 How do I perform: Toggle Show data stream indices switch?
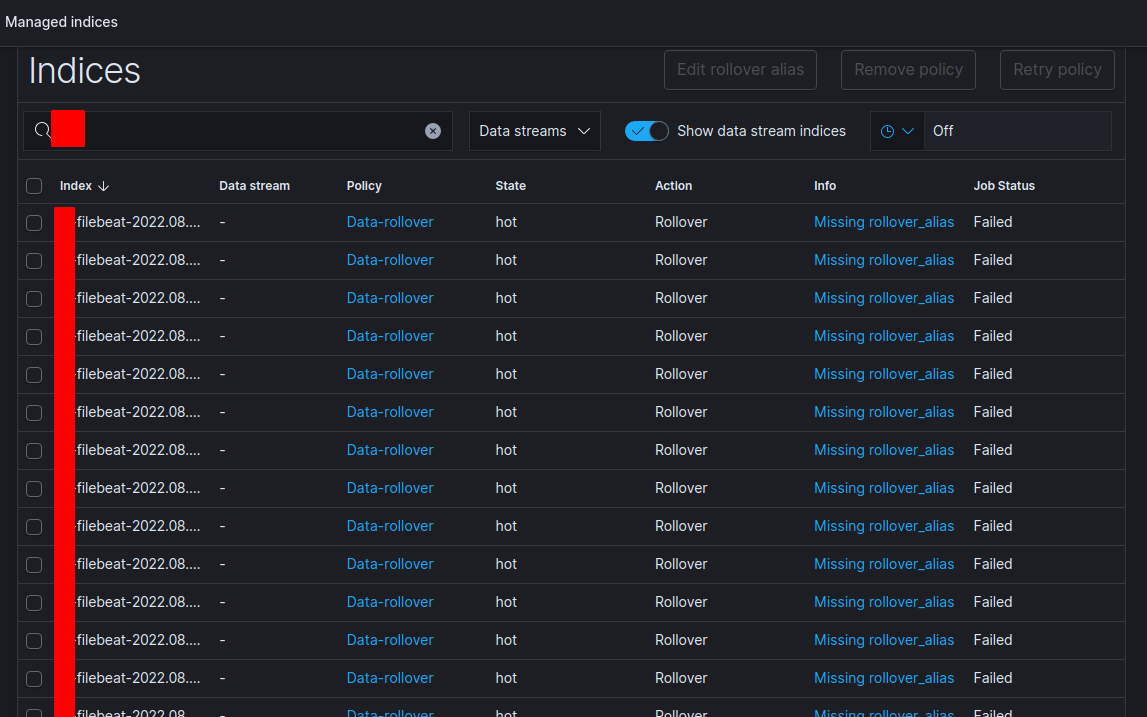click(x=647, y=131)
